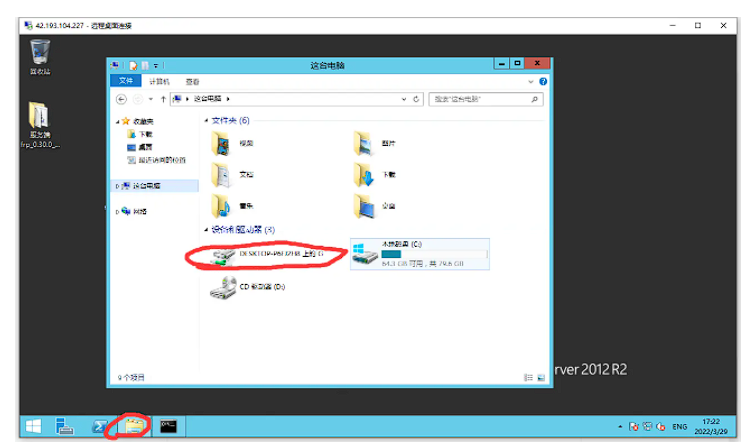Screen dimensions: 751x448
Task: Click the help question mark icon
Action: [543, 81]
